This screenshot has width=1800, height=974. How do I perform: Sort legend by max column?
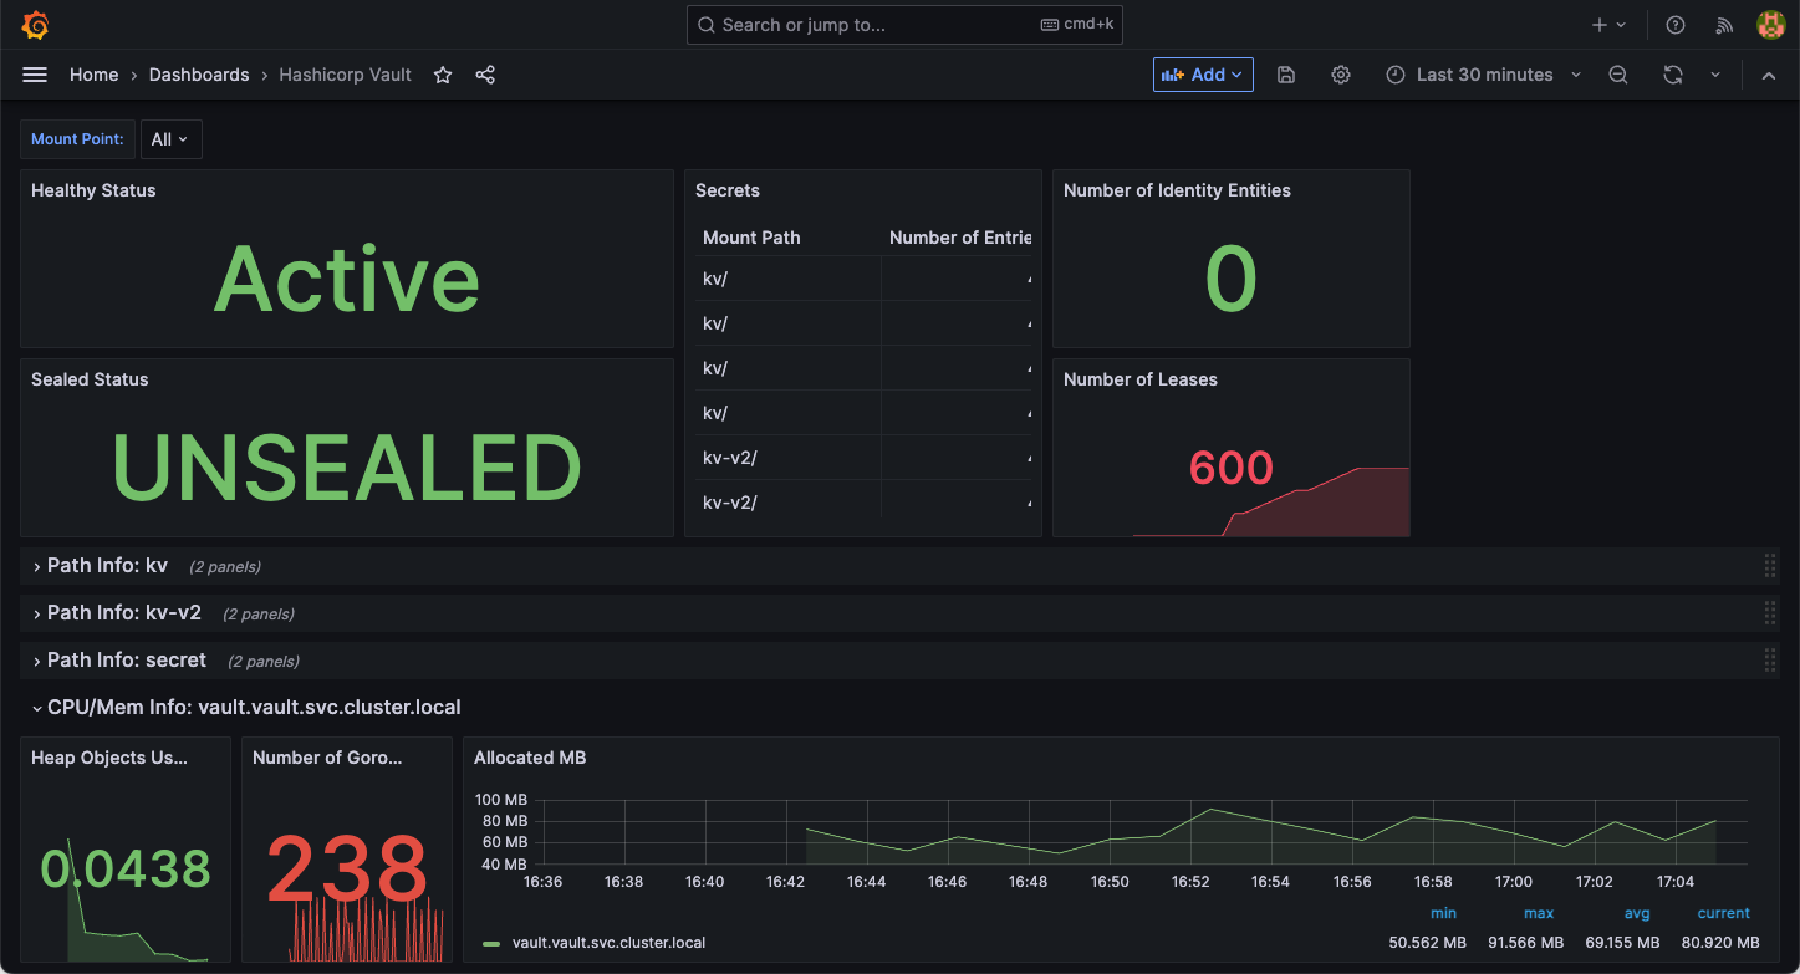(1538, 913)
